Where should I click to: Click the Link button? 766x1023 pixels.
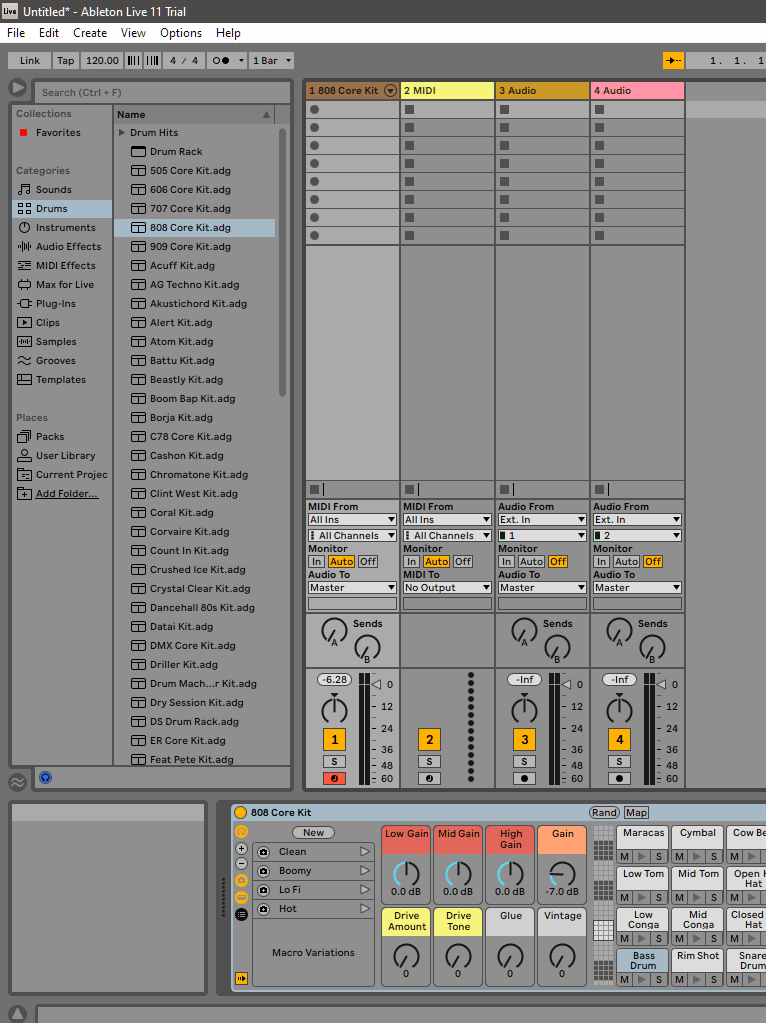(x=29, y=61)
